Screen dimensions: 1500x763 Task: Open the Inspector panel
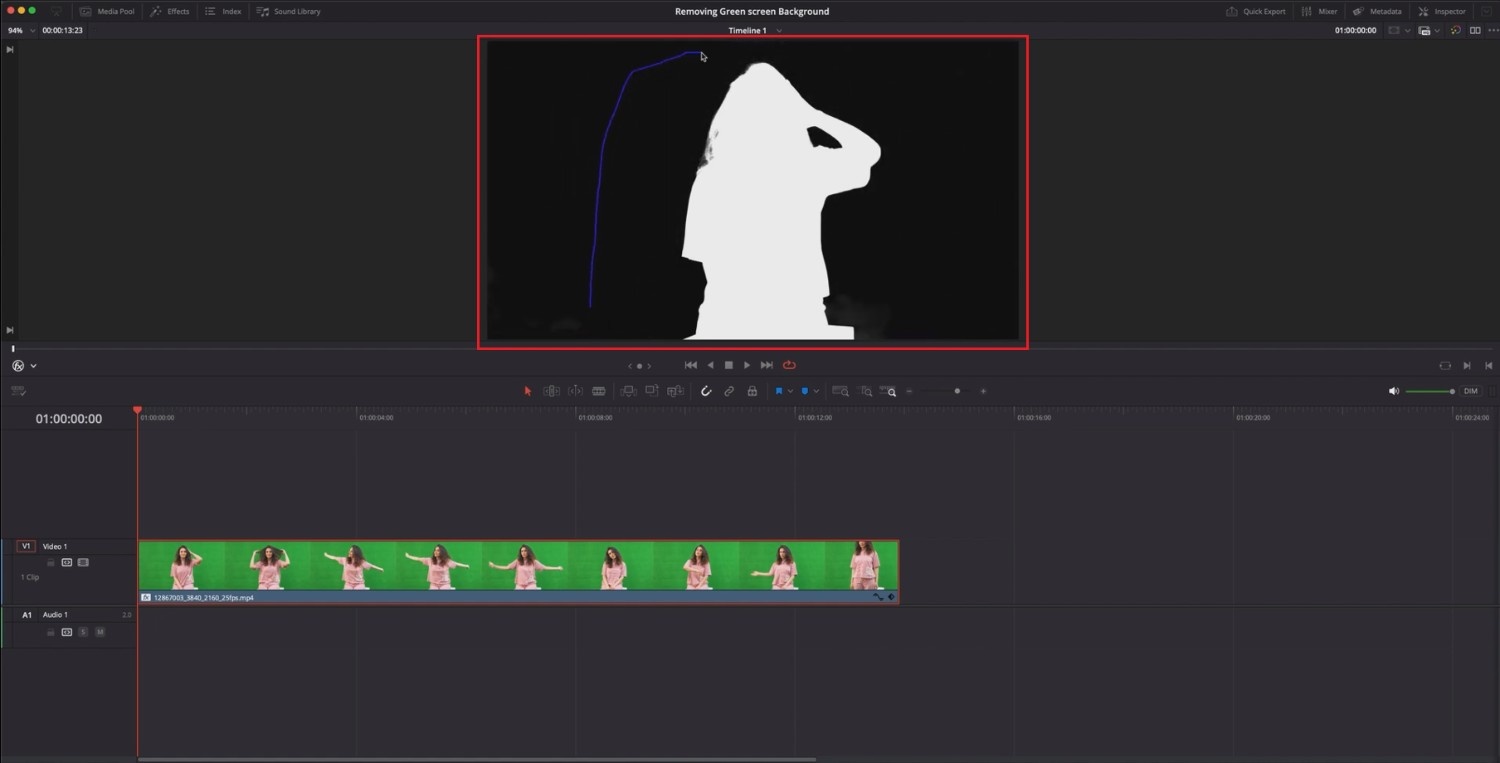pos(1442,11)
